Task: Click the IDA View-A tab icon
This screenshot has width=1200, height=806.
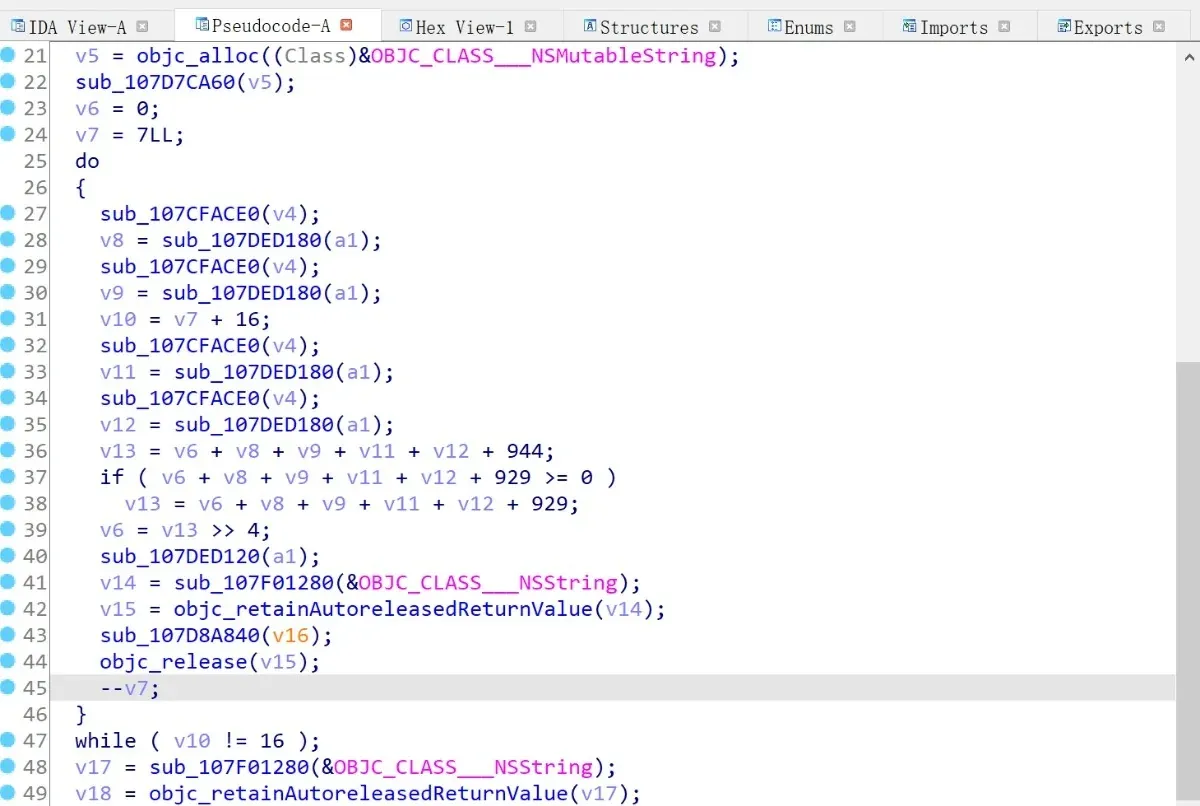Action: point(18,26)
